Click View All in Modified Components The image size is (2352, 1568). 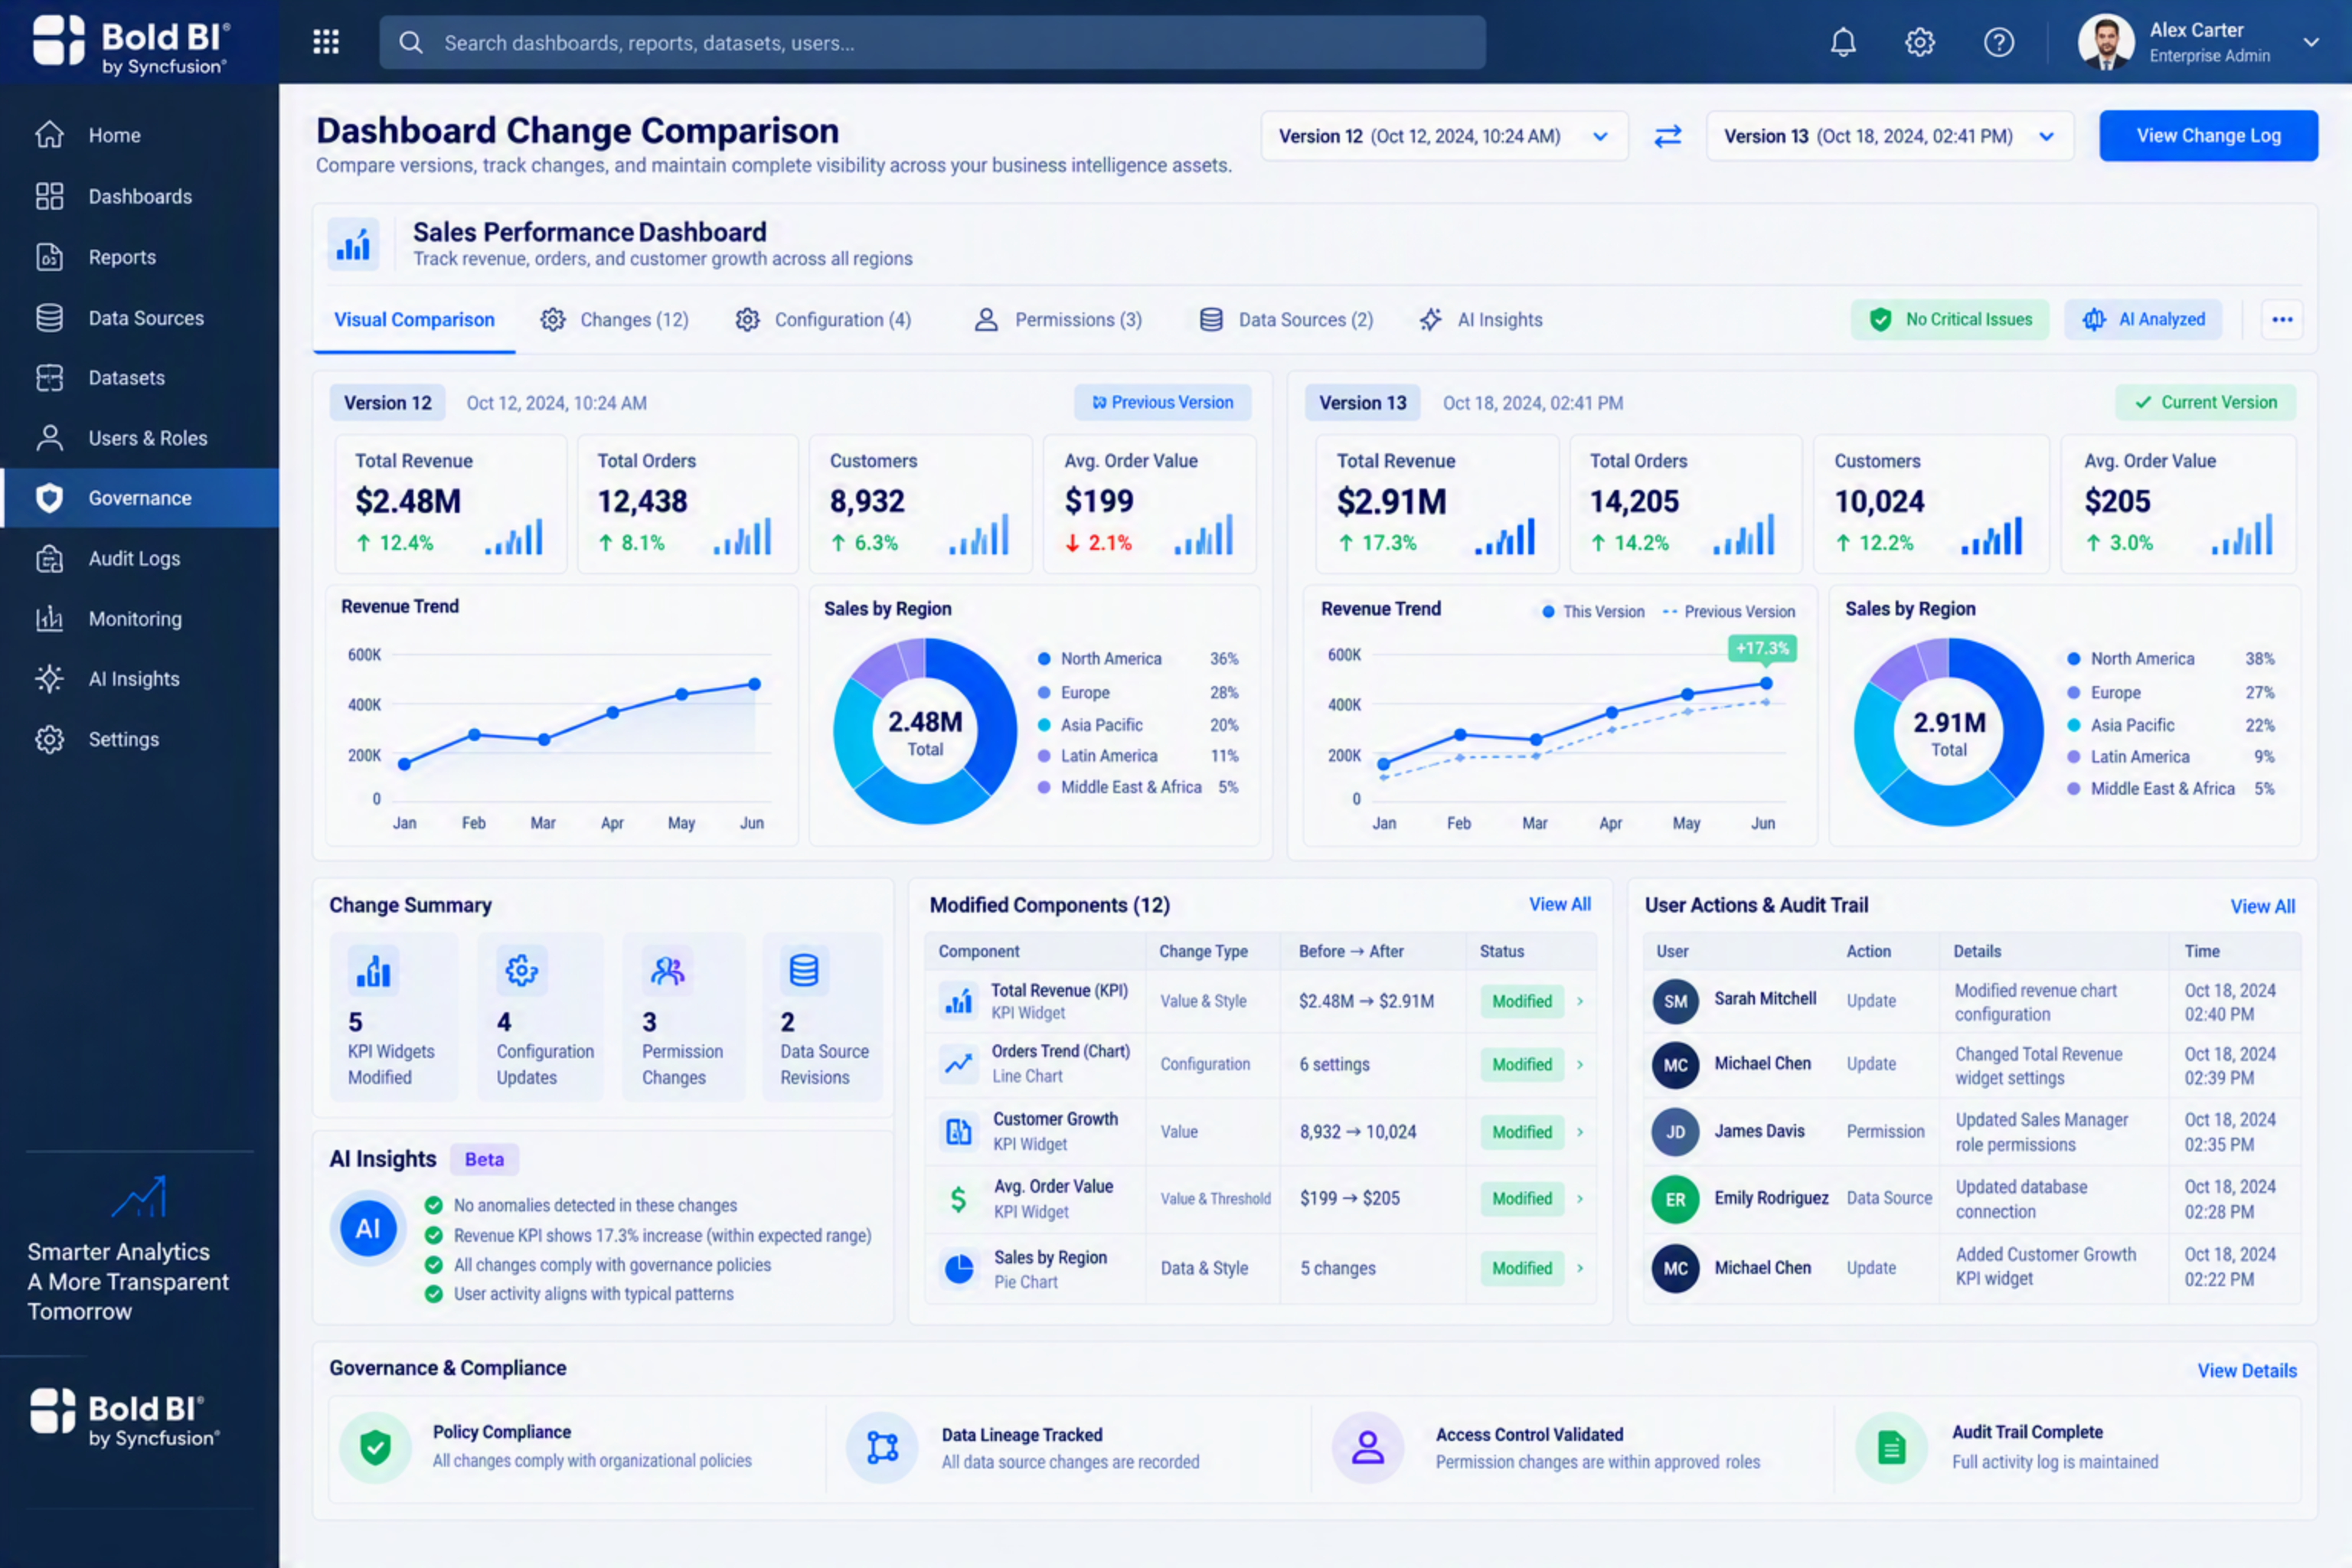pyautogui.click(x=1559, y=904)
